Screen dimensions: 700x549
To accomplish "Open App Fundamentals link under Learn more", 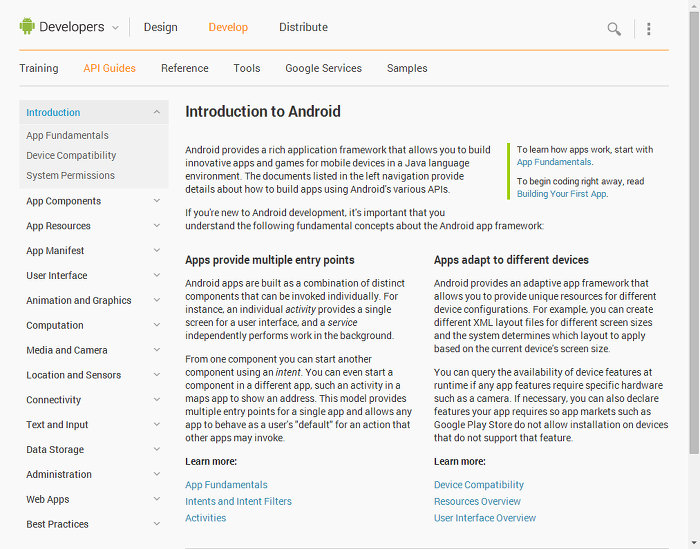I will tap(226, 485).
